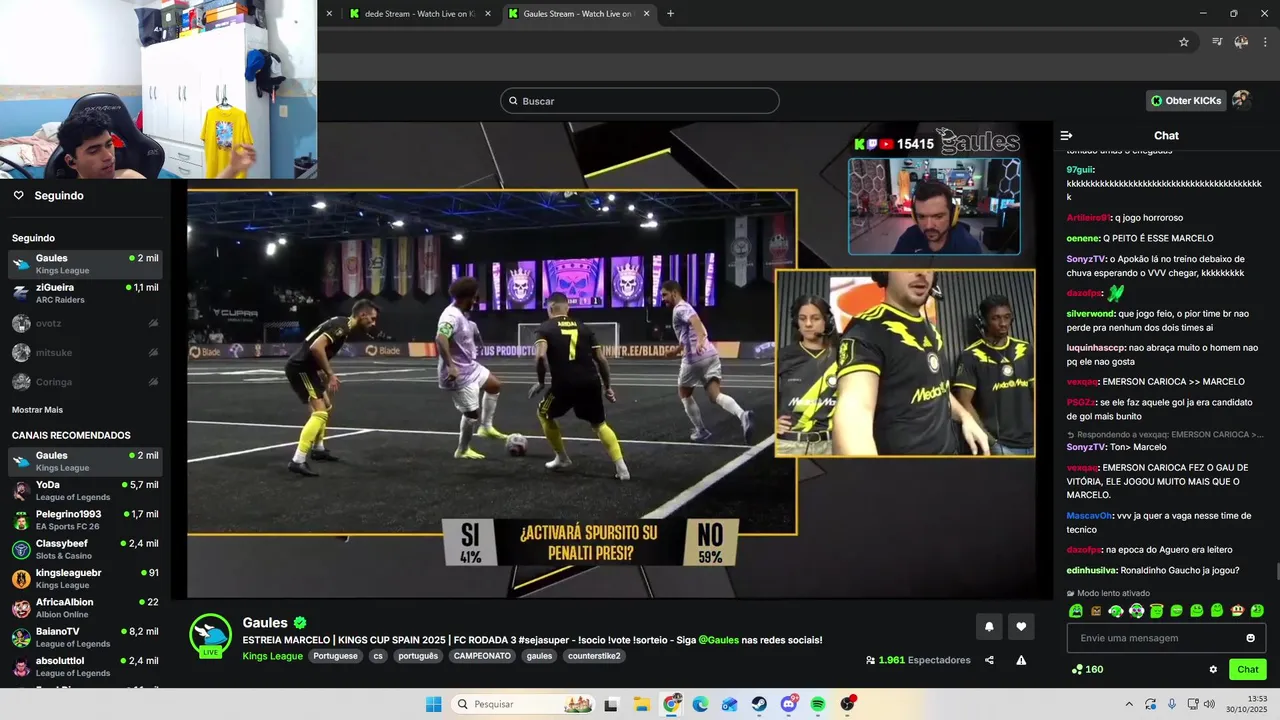Focus the Envie uma mensagem field
The width and height of the screenshot is (1280, 720).
[x=1166, y=638]
